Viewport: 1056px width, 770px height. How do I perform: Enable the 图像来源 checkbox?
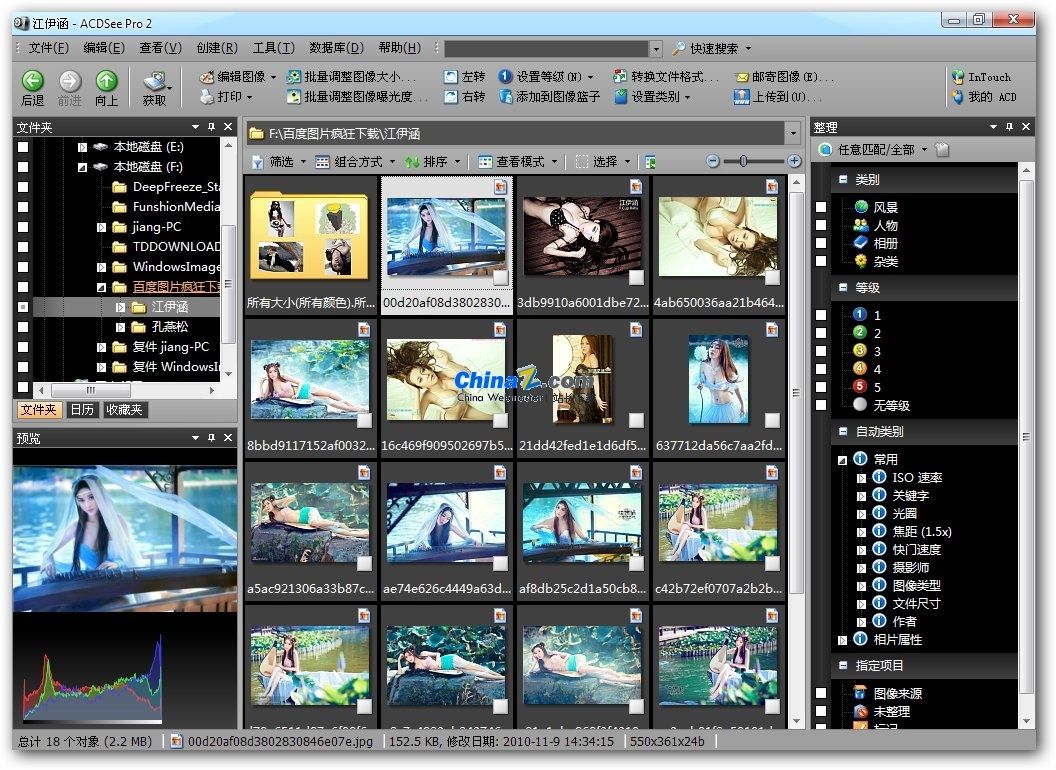pyautogui.click(x=821, y=693)
